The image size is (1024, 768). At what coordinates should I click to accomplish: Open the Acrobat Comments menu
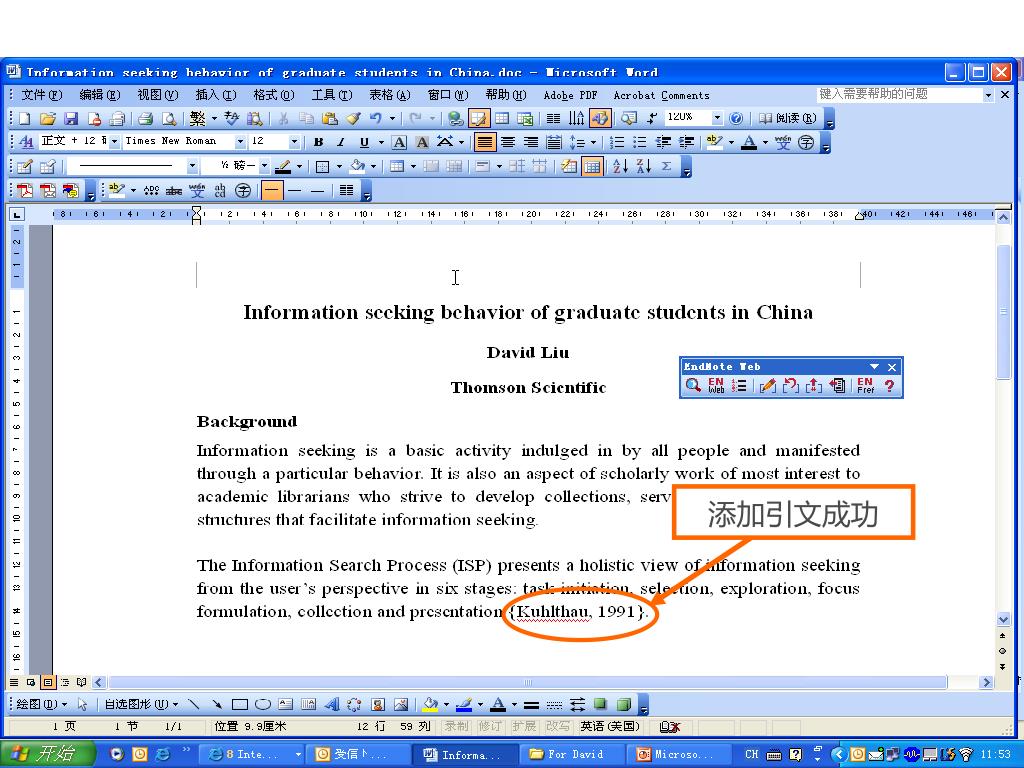tap(661, 95)
